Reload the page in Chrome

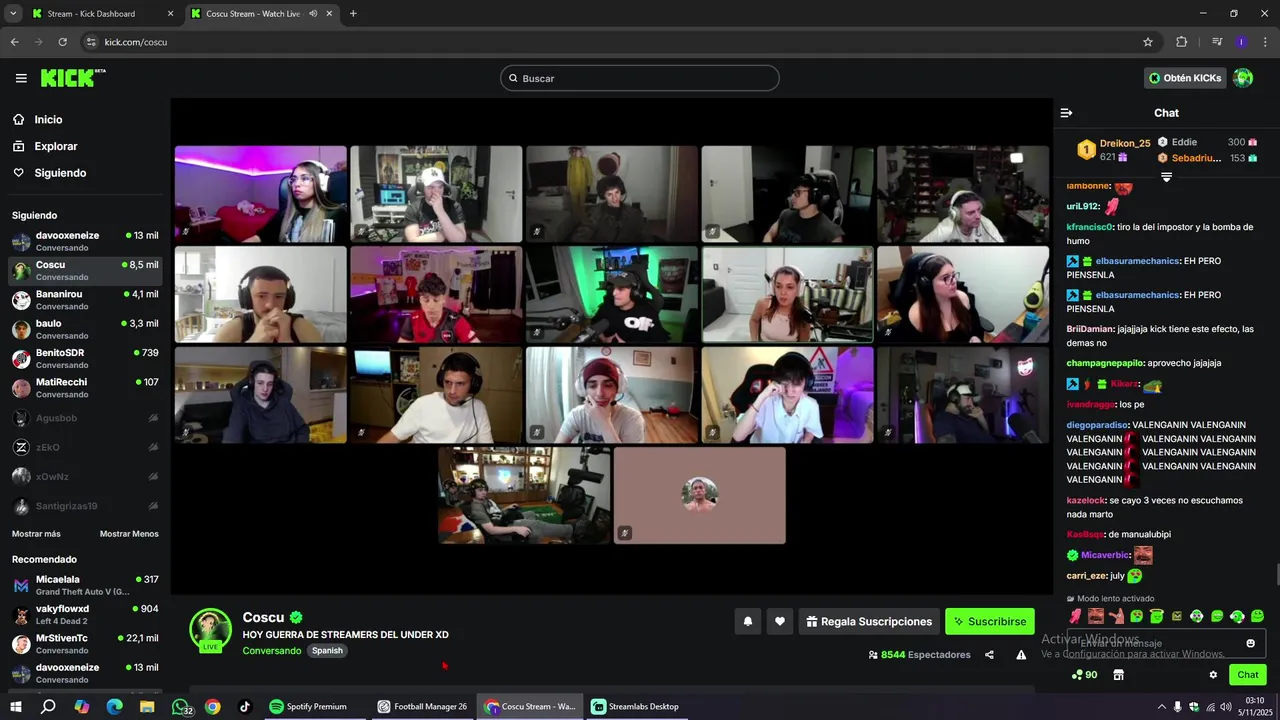(x=62, y=42)
